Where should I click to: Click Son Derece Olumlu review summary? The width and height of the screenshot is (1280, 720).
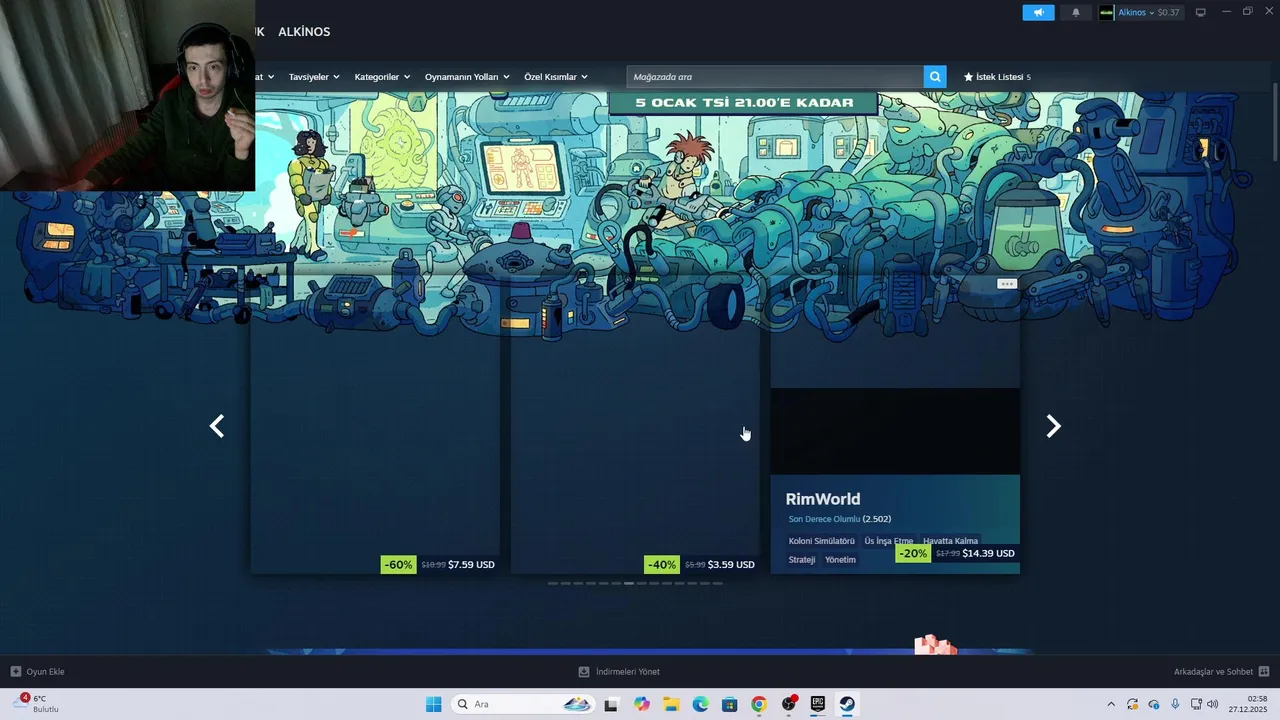(x=824, y=519)
